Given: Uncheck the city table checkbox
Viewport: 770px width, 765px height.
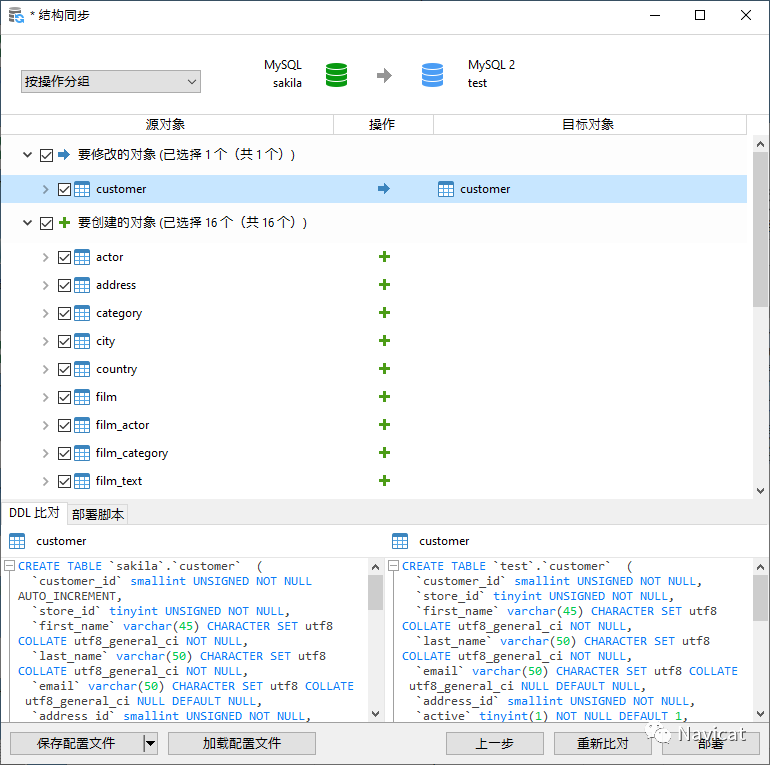Looking at the screenshot, I should [64, 341].
